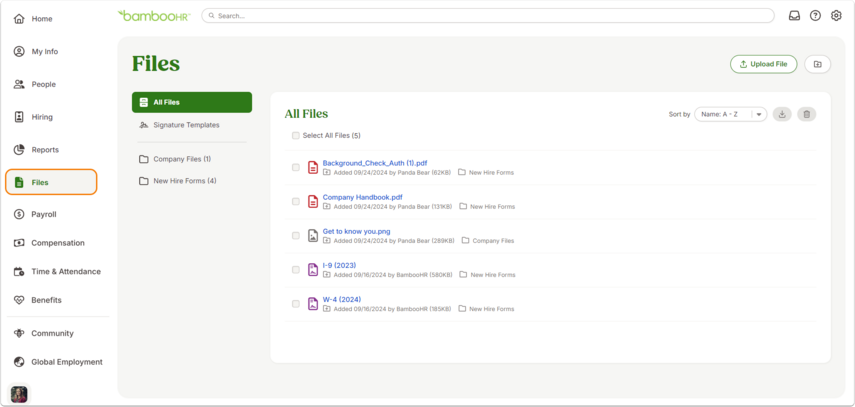Click New Hire Forms label beside Background_Check_Auth
Viewport: 855px width, 407px height.
(x=491, y=172)
